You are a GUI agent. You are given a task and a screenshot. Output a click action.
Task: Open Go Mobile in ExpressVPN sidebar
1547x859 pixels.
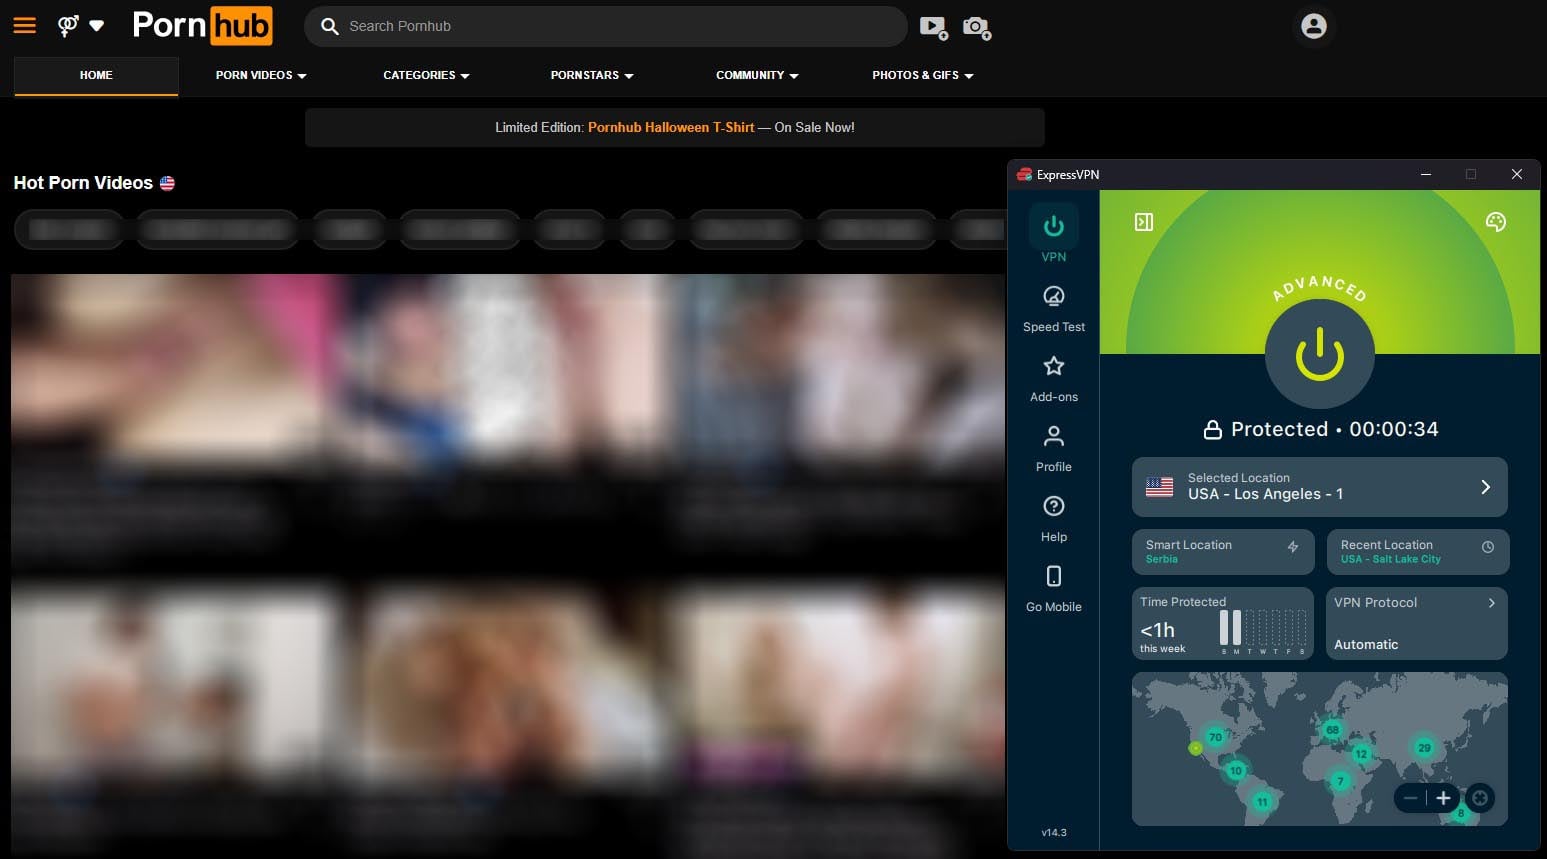click(1054, 588)
